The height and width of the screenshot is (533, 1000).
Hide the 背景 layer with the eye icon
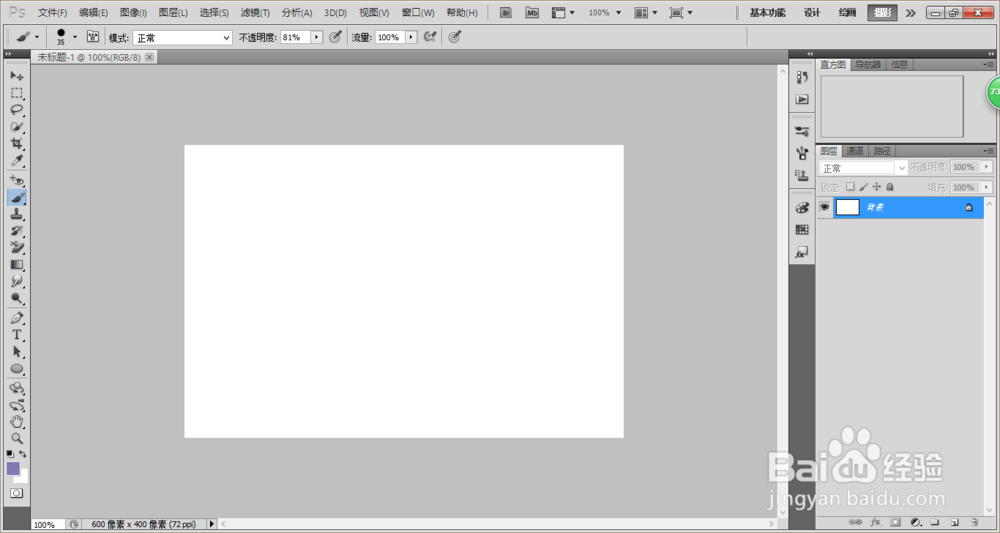[825, 207]
